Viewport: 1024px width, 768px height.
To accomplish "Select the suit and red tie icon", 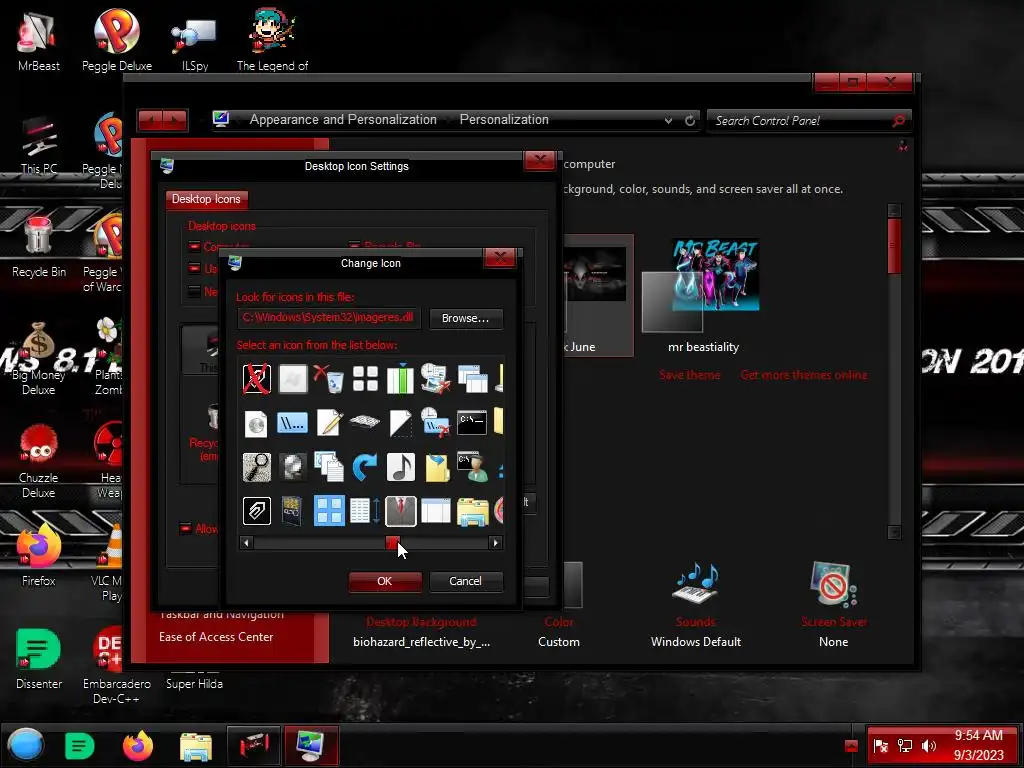I will coord(400,511).
